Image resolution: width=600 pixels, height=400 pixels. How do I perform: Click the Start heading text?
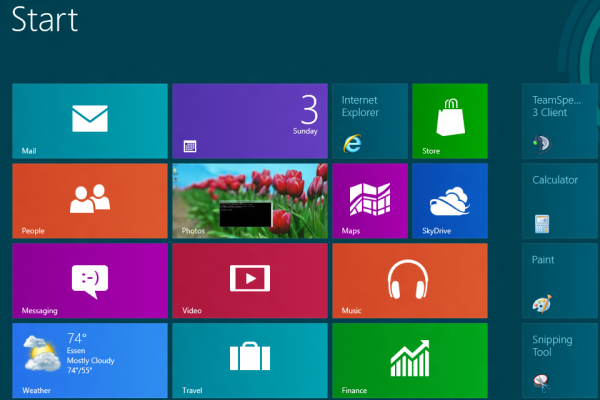point(45,21)
